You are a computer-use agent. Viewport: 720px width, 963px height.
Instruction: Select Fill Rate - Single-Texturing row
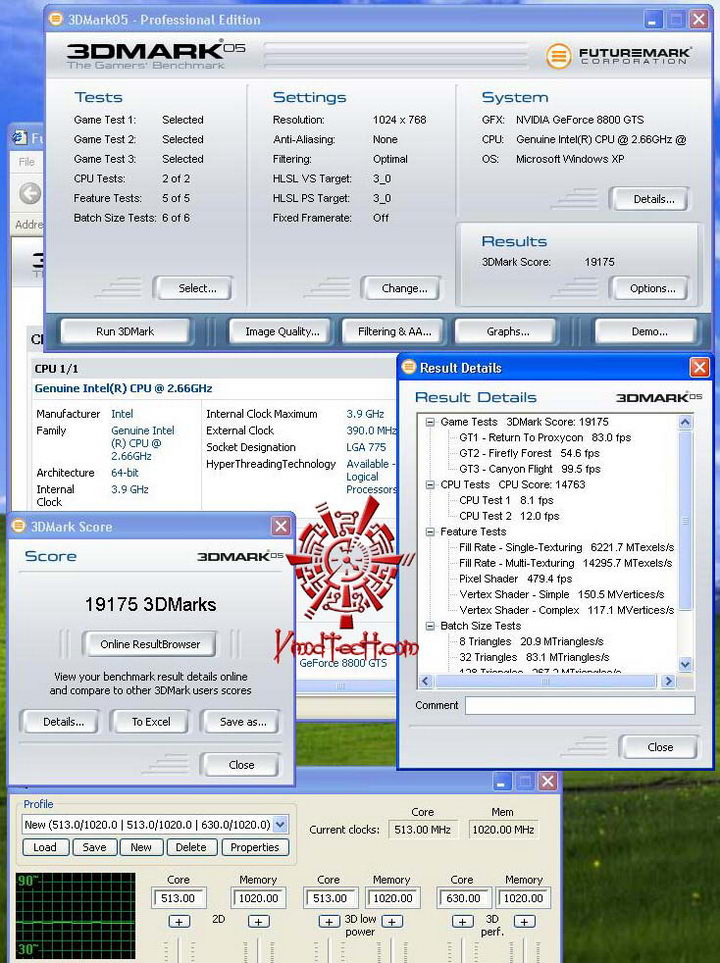pyautogui.click(x=566, y=547)
